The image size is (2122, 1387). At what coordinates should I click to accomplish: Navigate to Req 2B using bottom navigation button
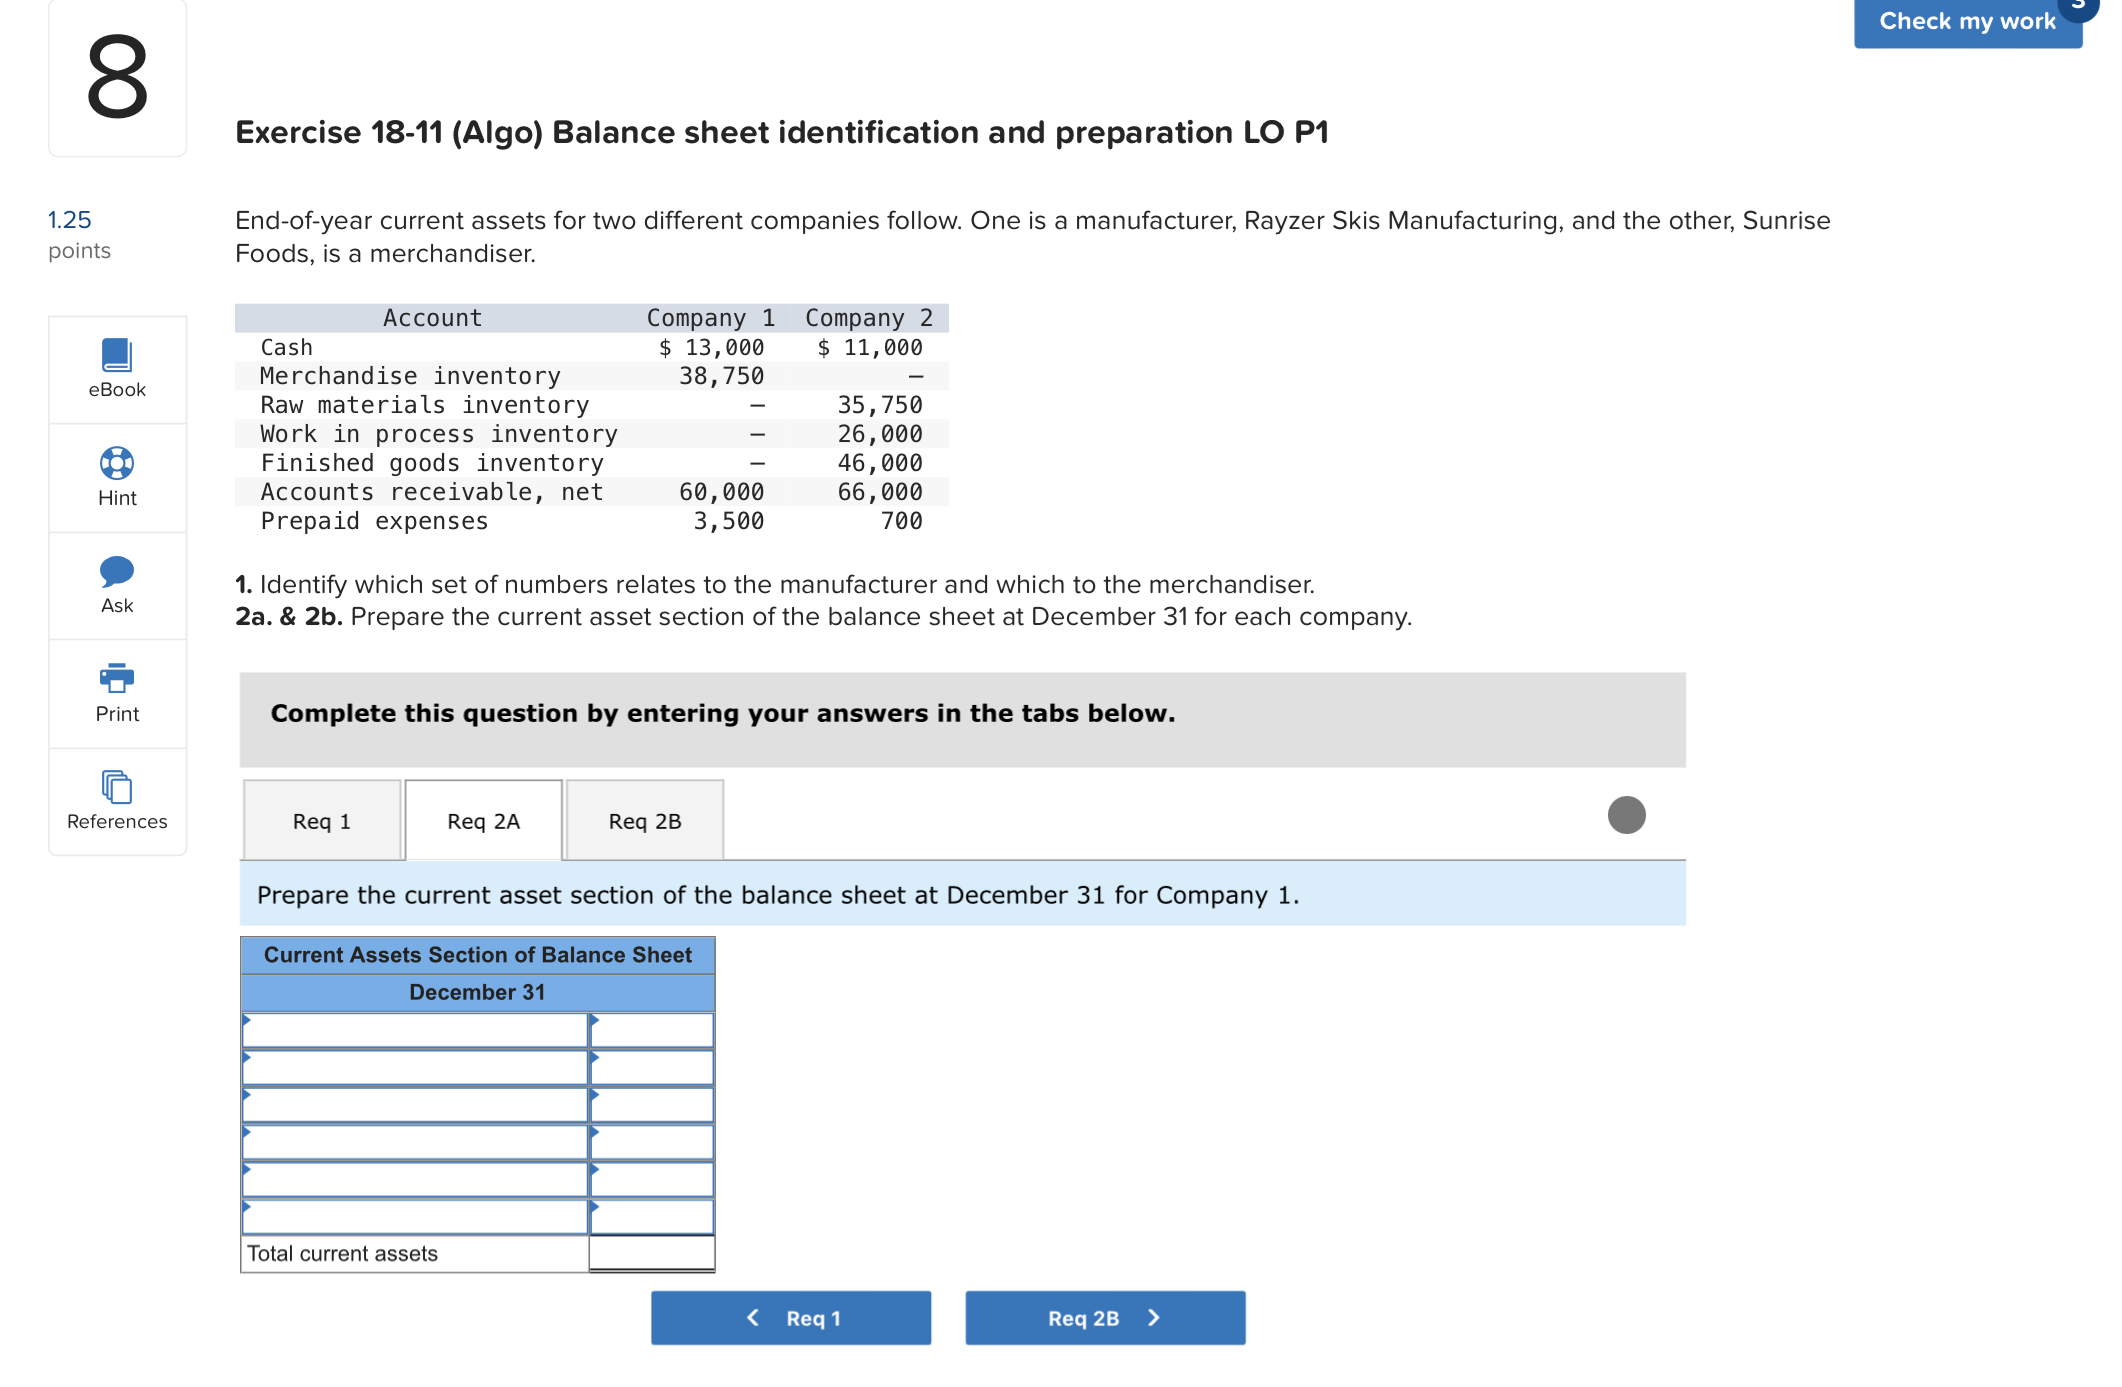(x=1104, y=1317)
